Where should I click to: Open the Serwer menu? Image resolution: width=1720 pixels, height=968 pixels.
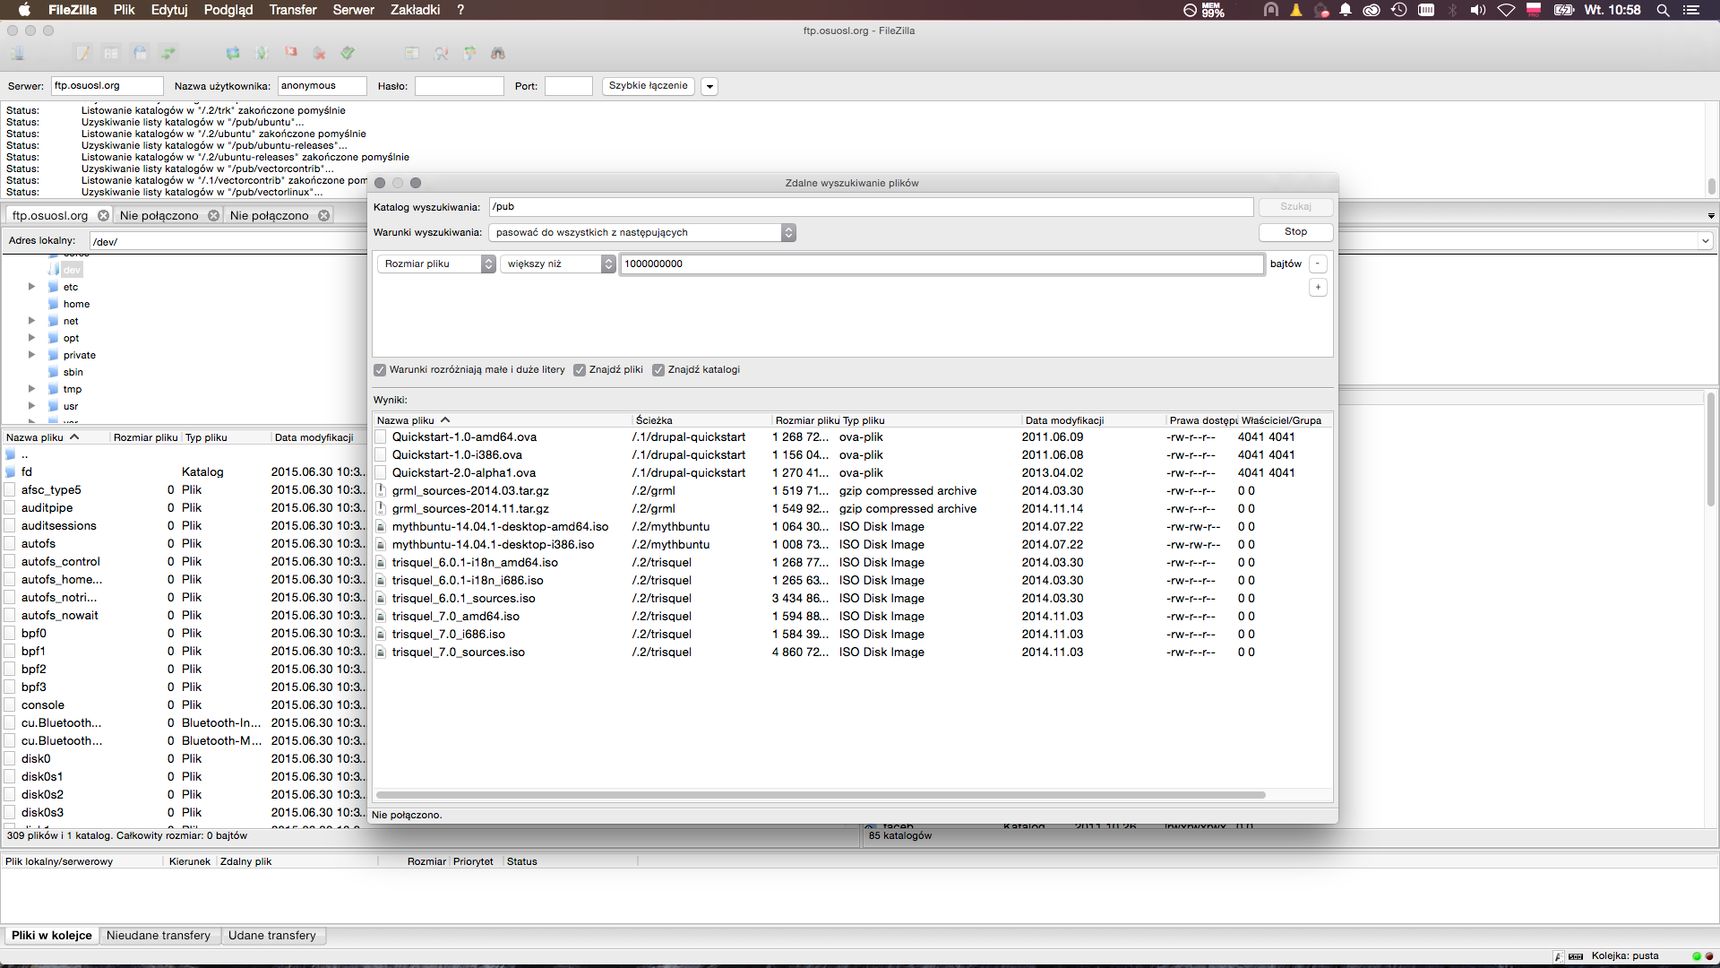point(353,10)
